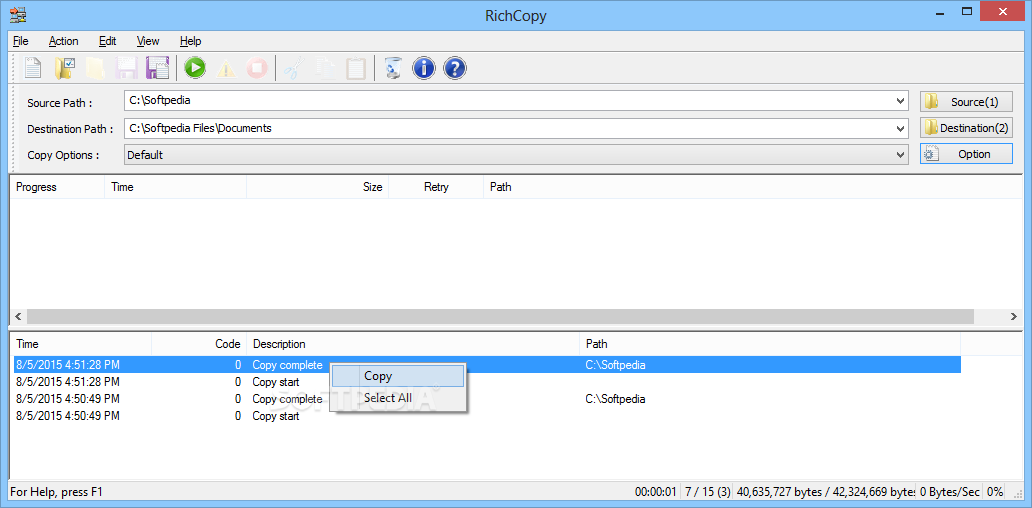1032x508 pixels.
Task: Open the Action menu
Action: (63, 41)
